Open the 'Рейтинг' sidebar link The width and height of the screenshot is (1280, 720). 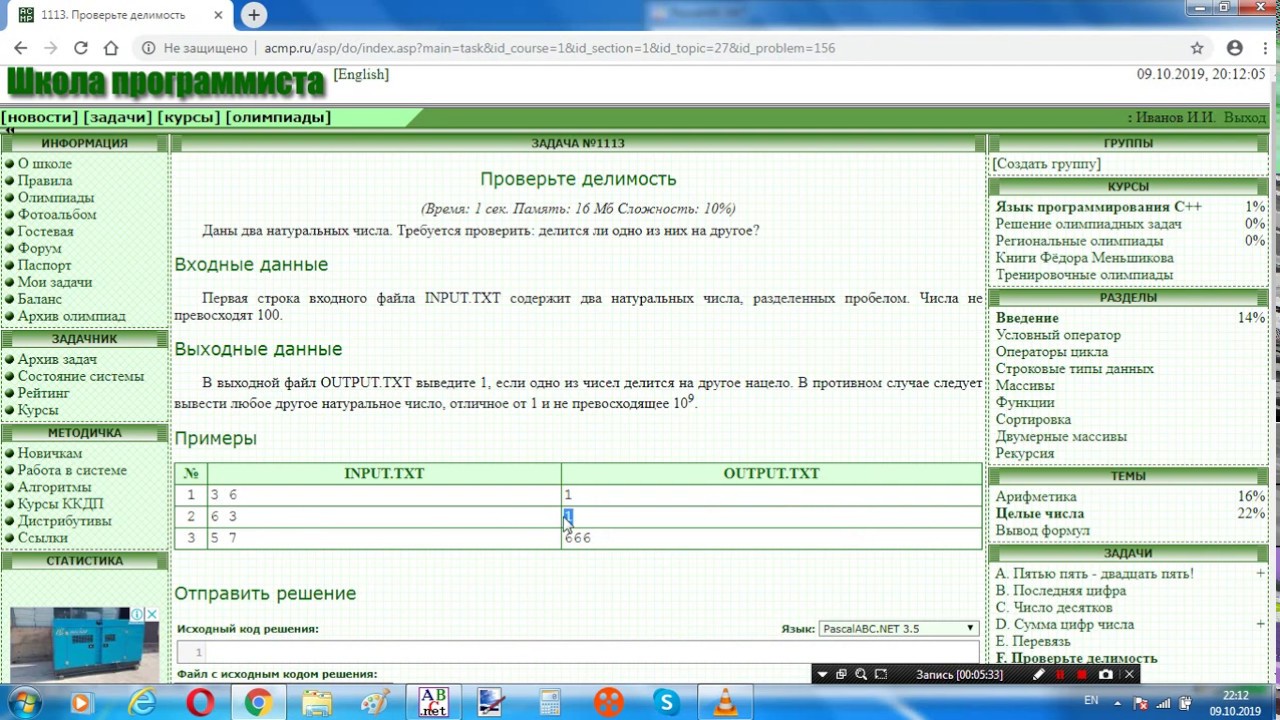(44, 393)
